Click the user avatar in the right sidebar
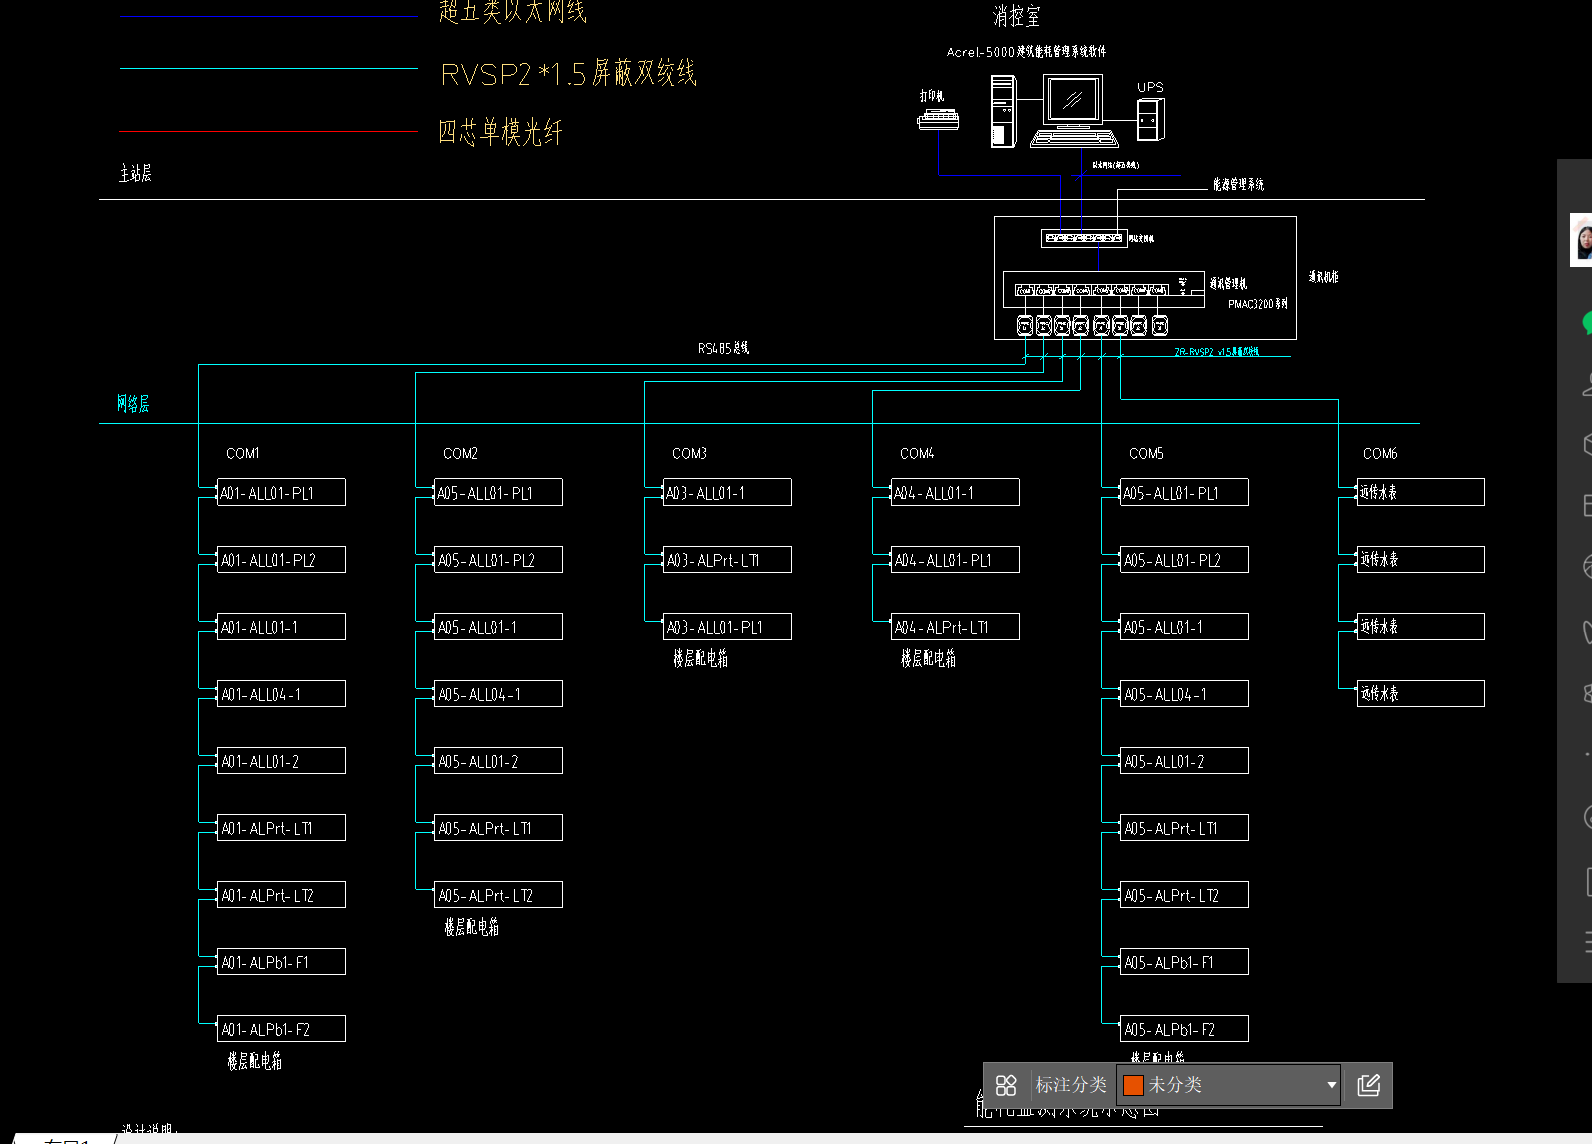The image size is (1592, 1144). coord(1583,240)
